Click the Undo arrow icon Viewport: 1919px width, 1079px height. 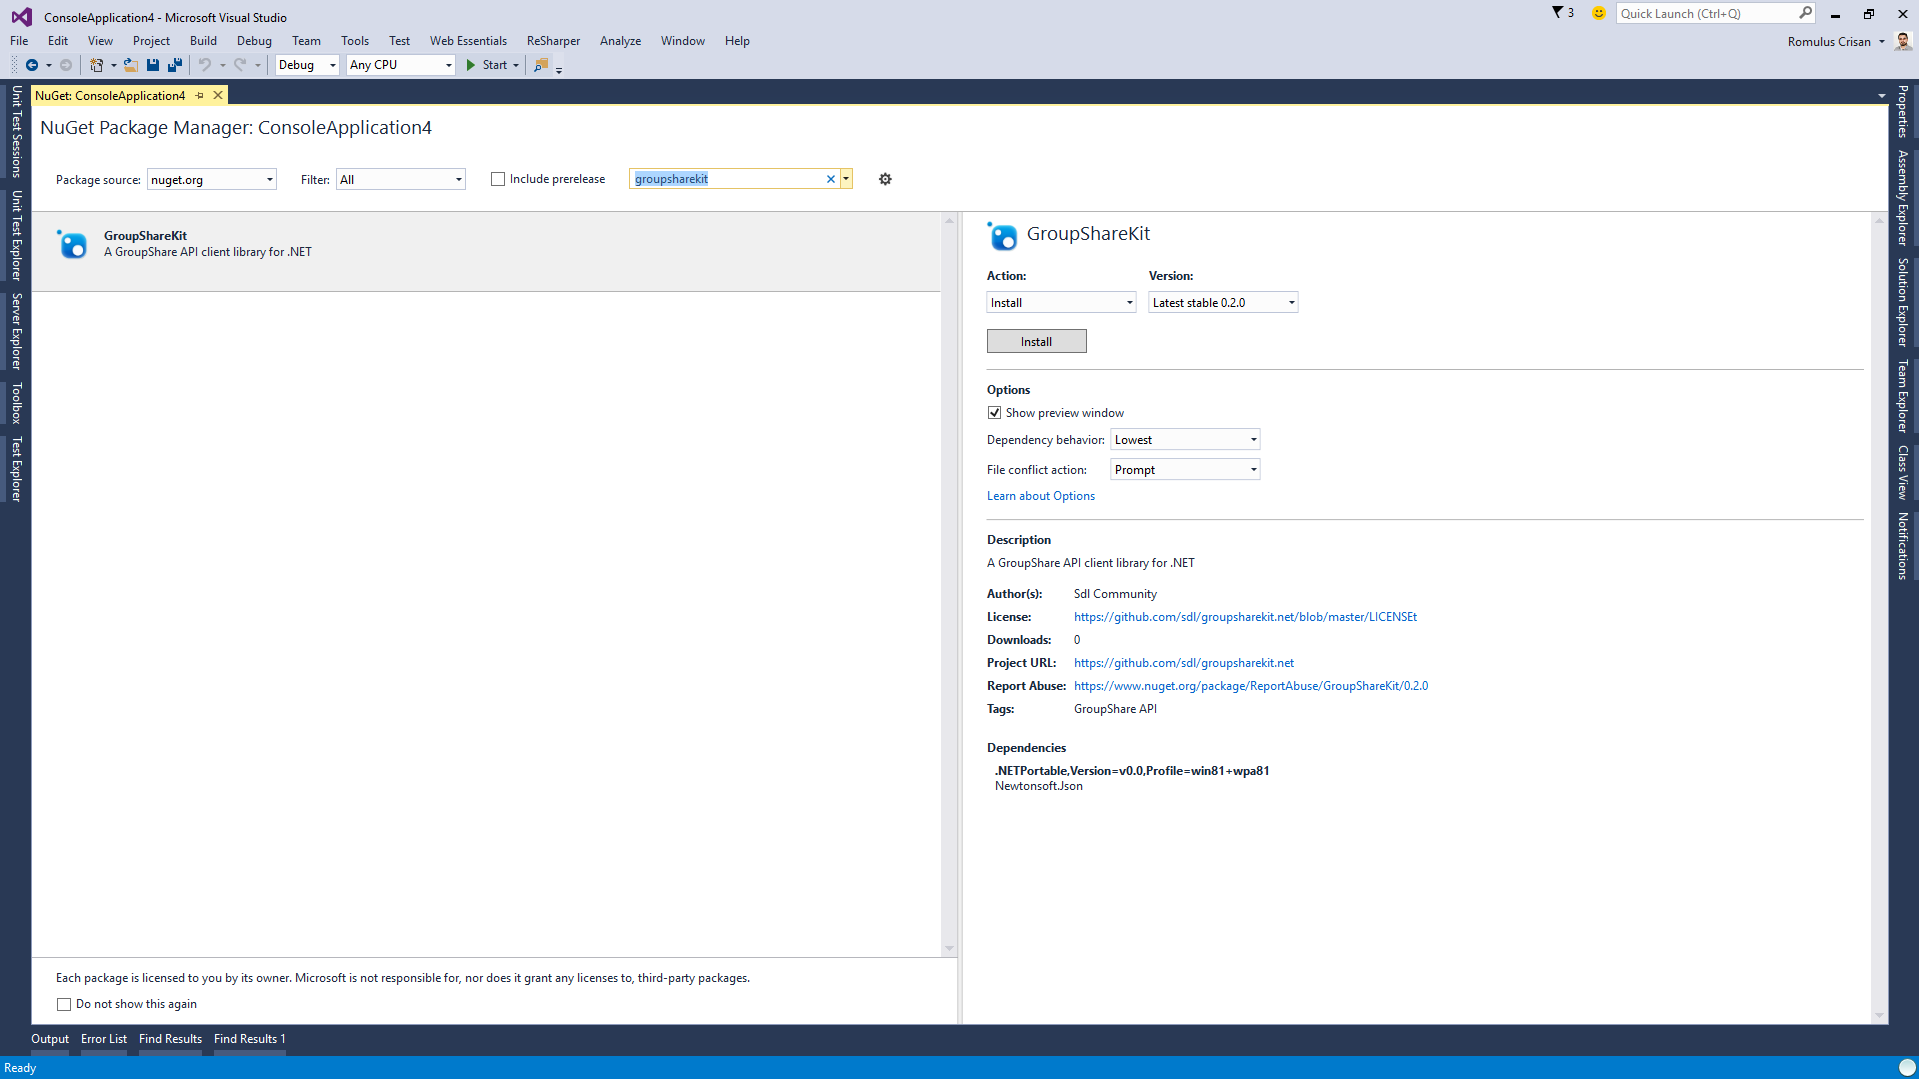(x=205, y=65)
